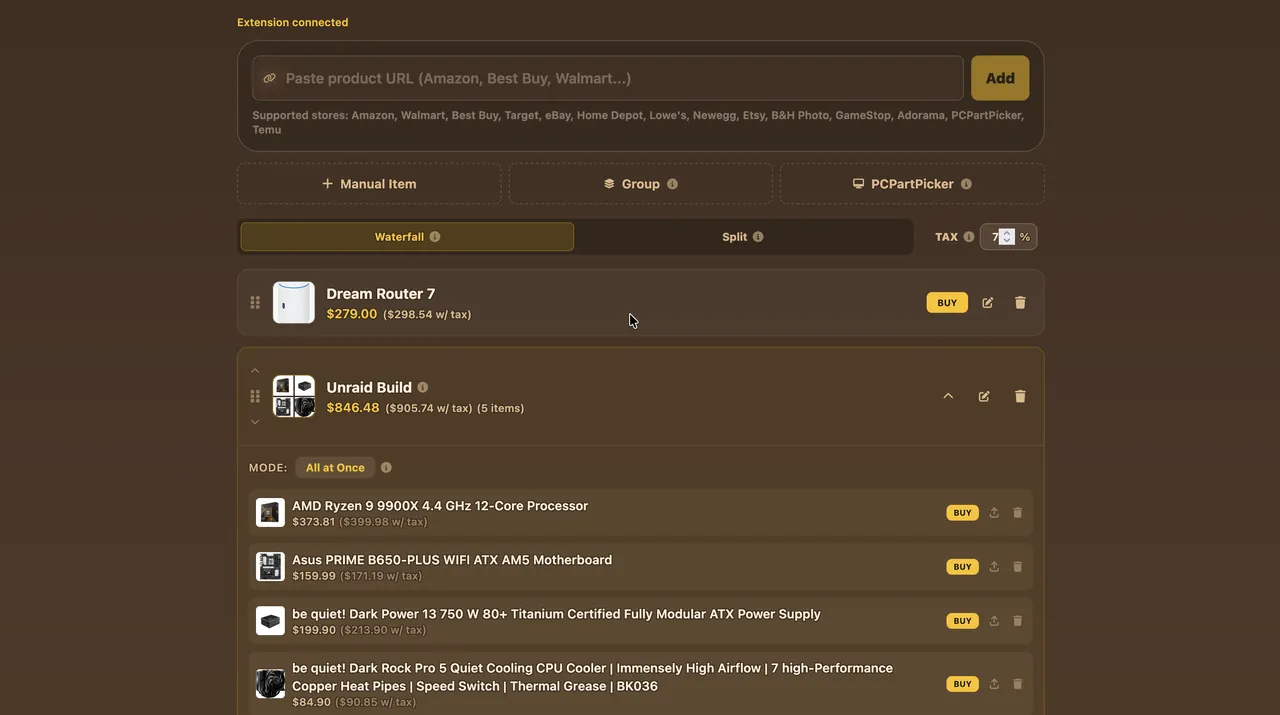The height and width of the screenshot is (715, 1280).
Task: Click the Dark Rock Pro 5 thumbnail
Action: (270, 684)
